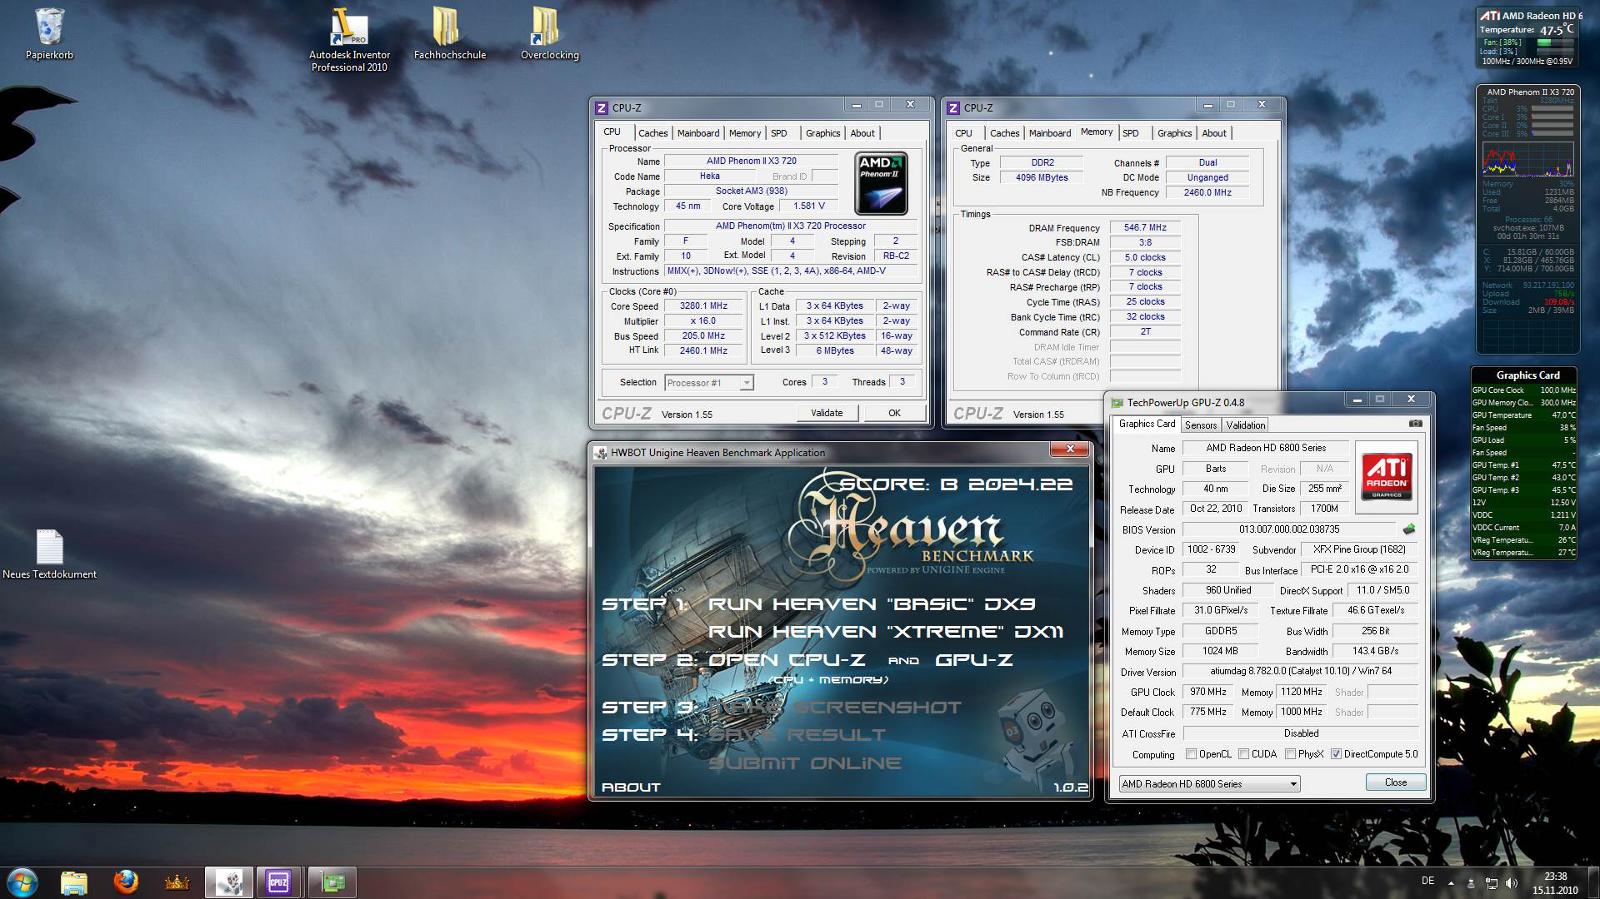
Task: Switch to Sensors tab in GPU-Z
Action: tap(1201, 425)
